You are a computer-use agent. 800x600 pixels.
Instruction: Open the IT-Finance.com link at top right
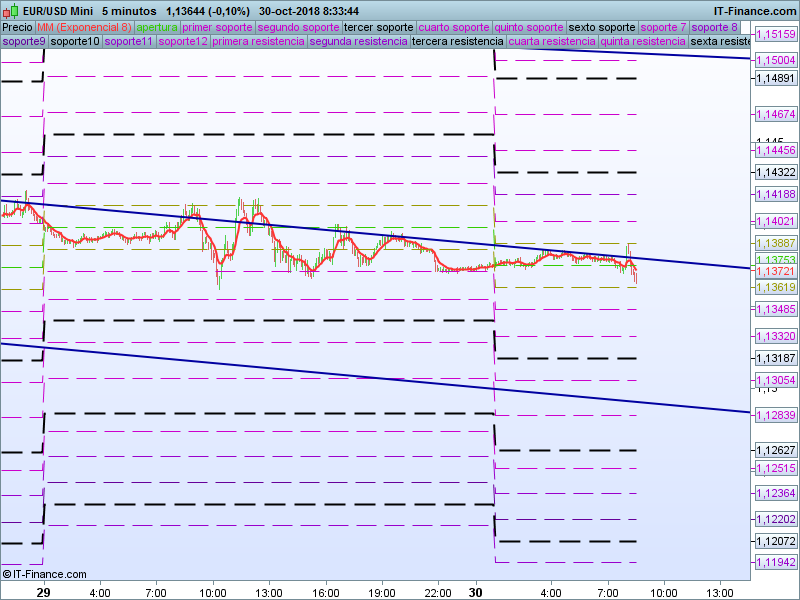(x=754, y=10)
